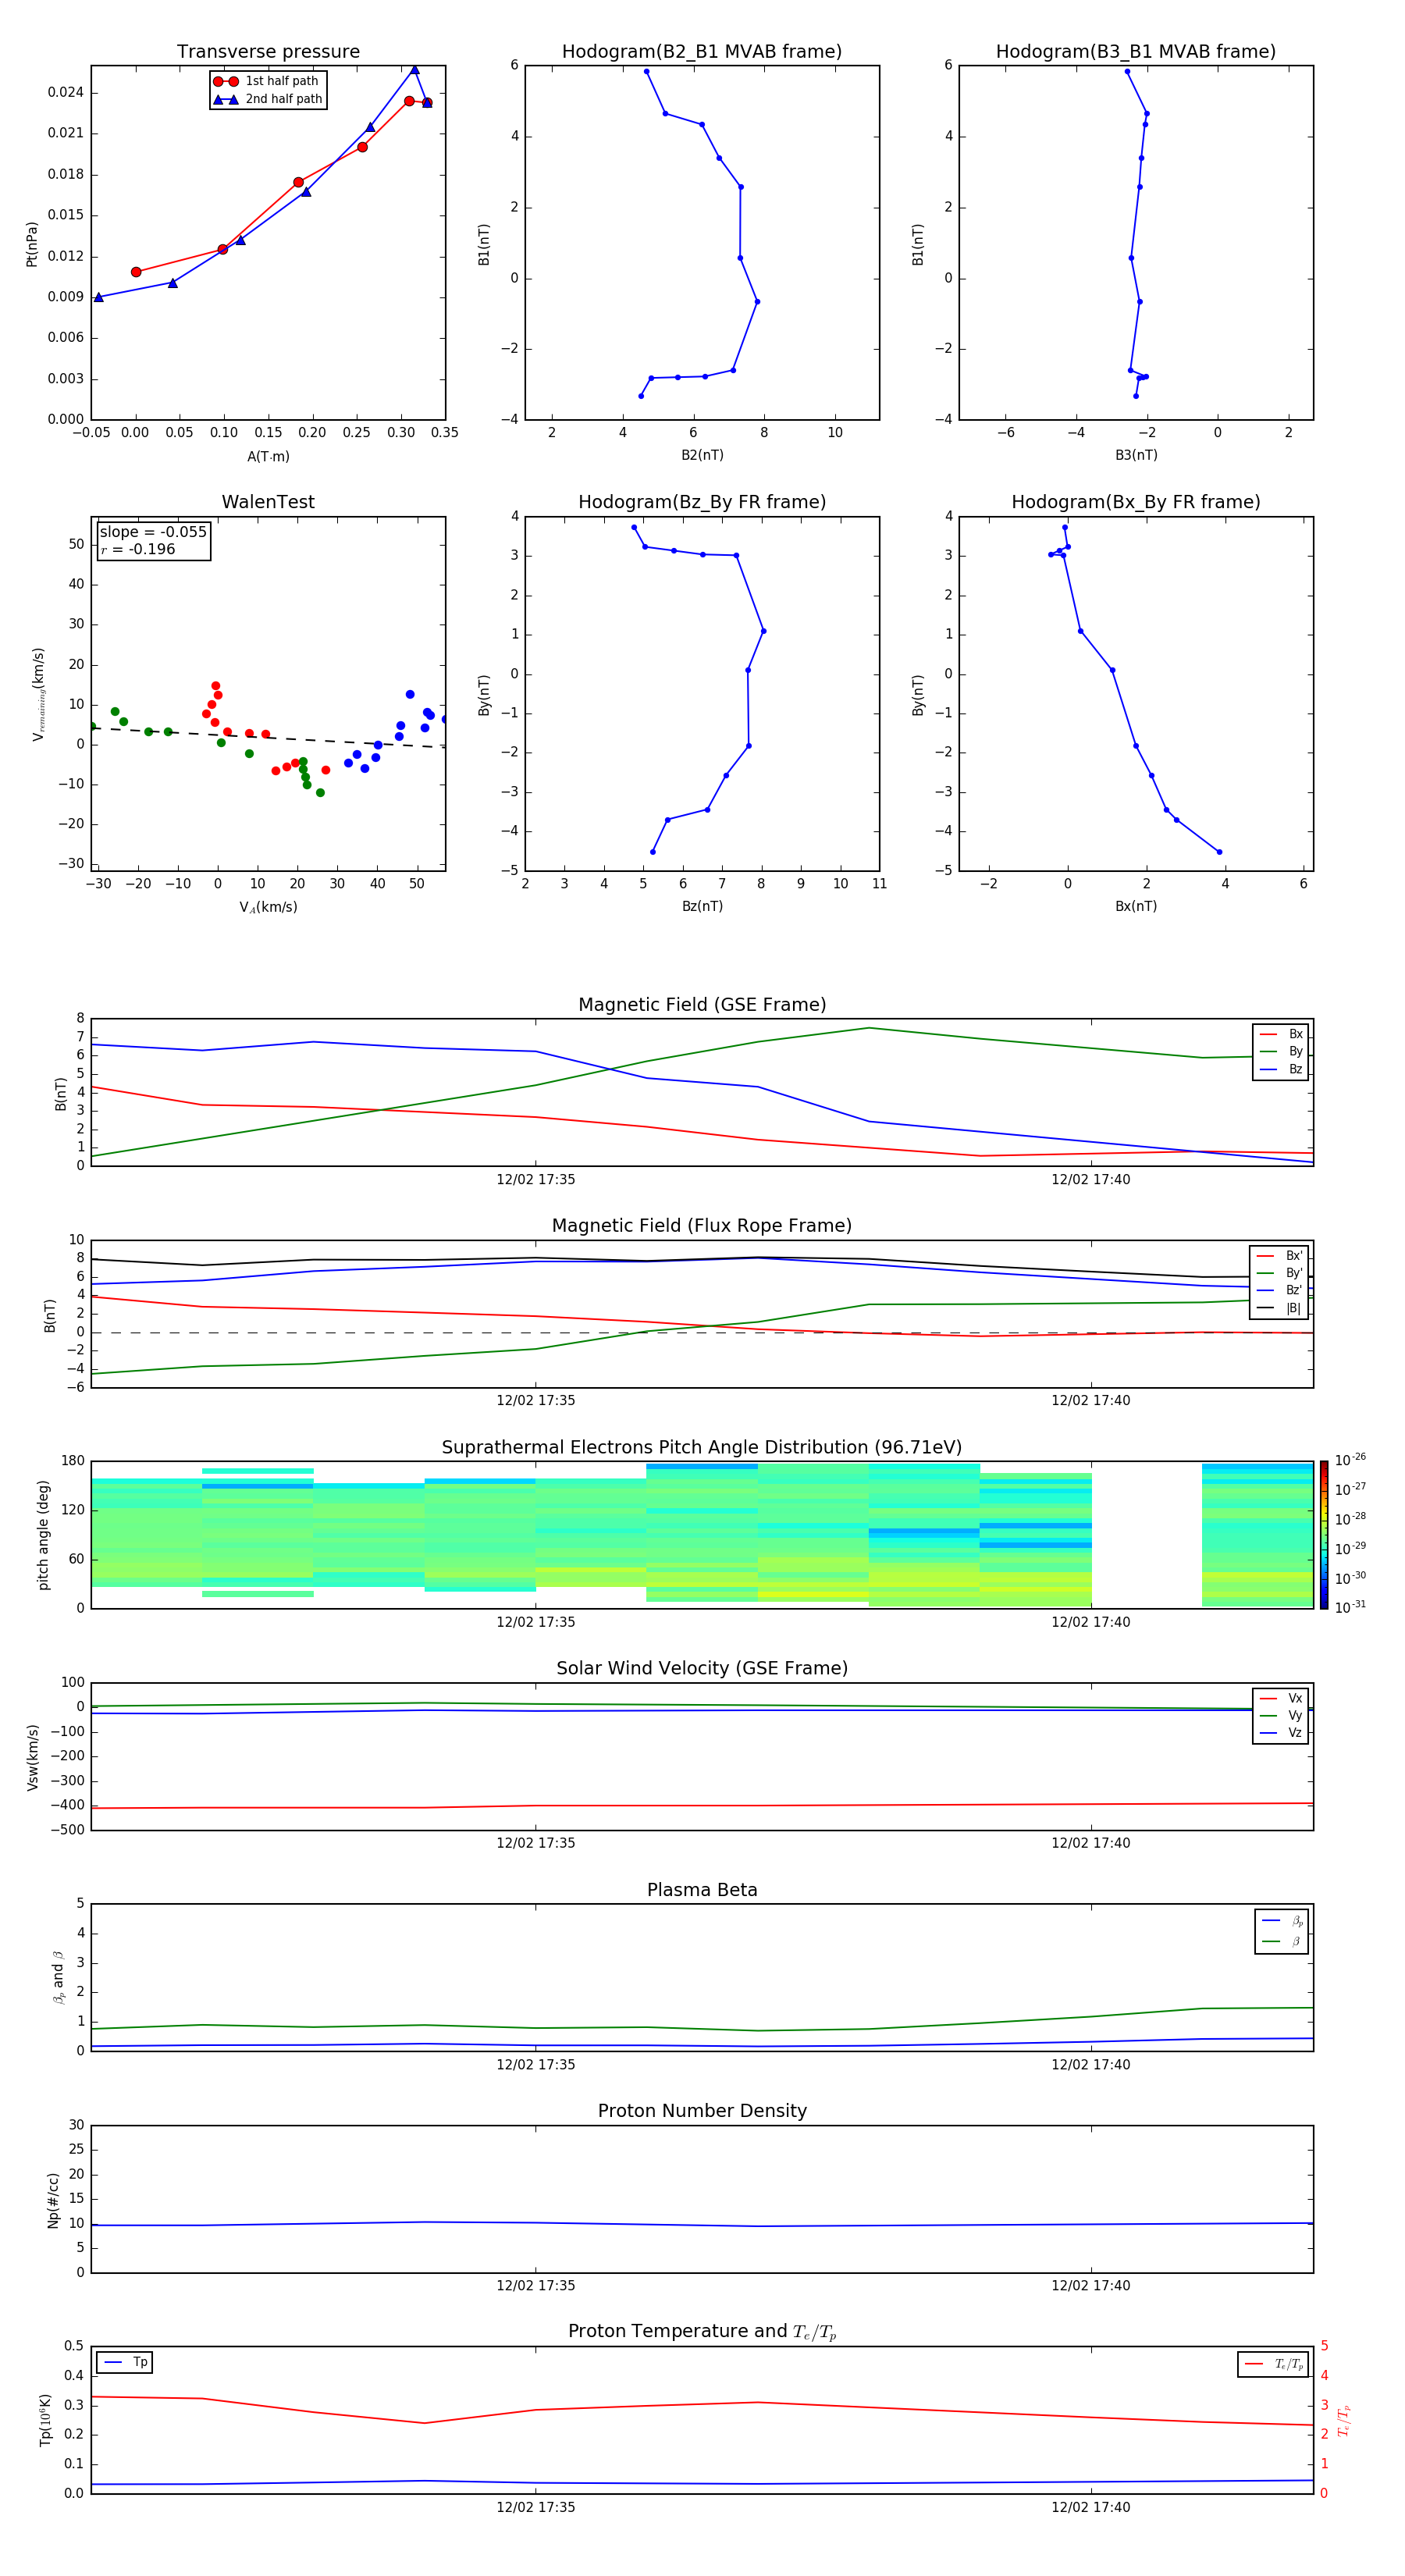Click the 'slope = -0.055' annotation
This screenshot has height=2576, width=1405.
pos(153,532)
